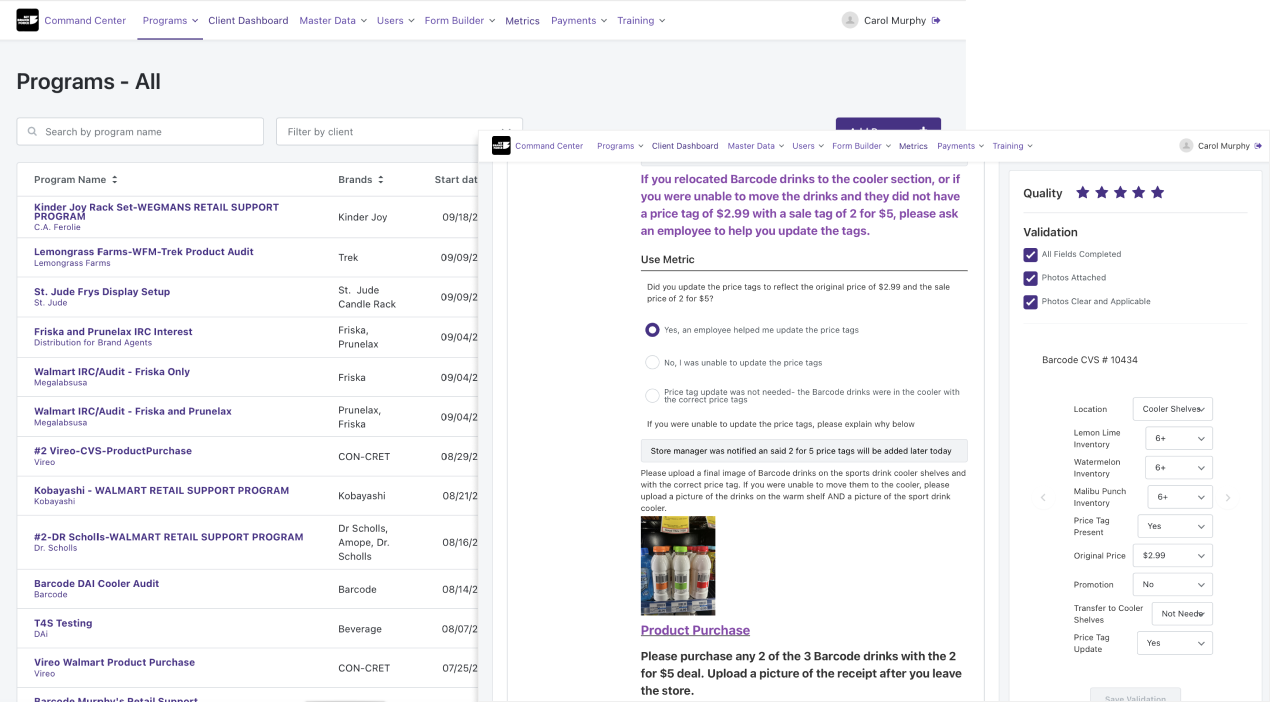Image resolution: width=1270 pixels, height=702 pixels.
Task: Open Lemongrass Farms-WFM-Trek Product Audit program
Action: tap(144, 252)
